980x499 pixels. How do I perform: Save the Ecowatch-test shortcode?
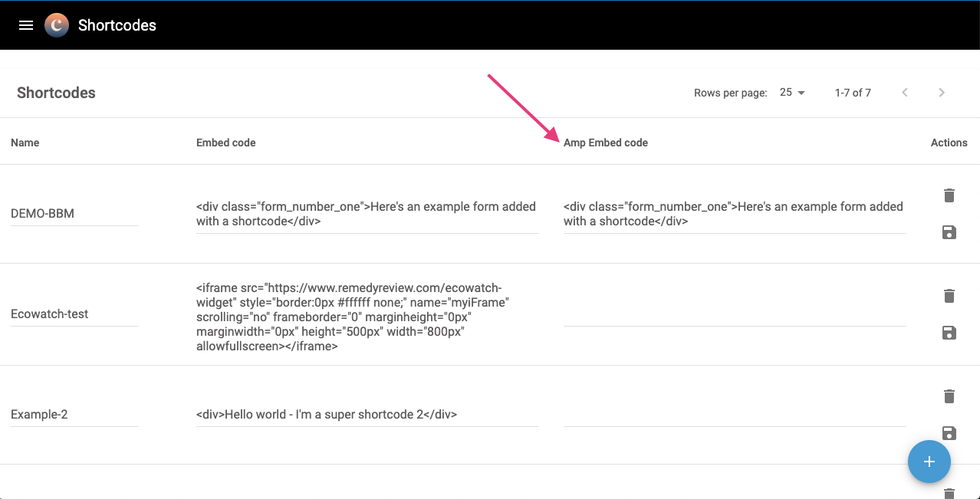(949, 332)
